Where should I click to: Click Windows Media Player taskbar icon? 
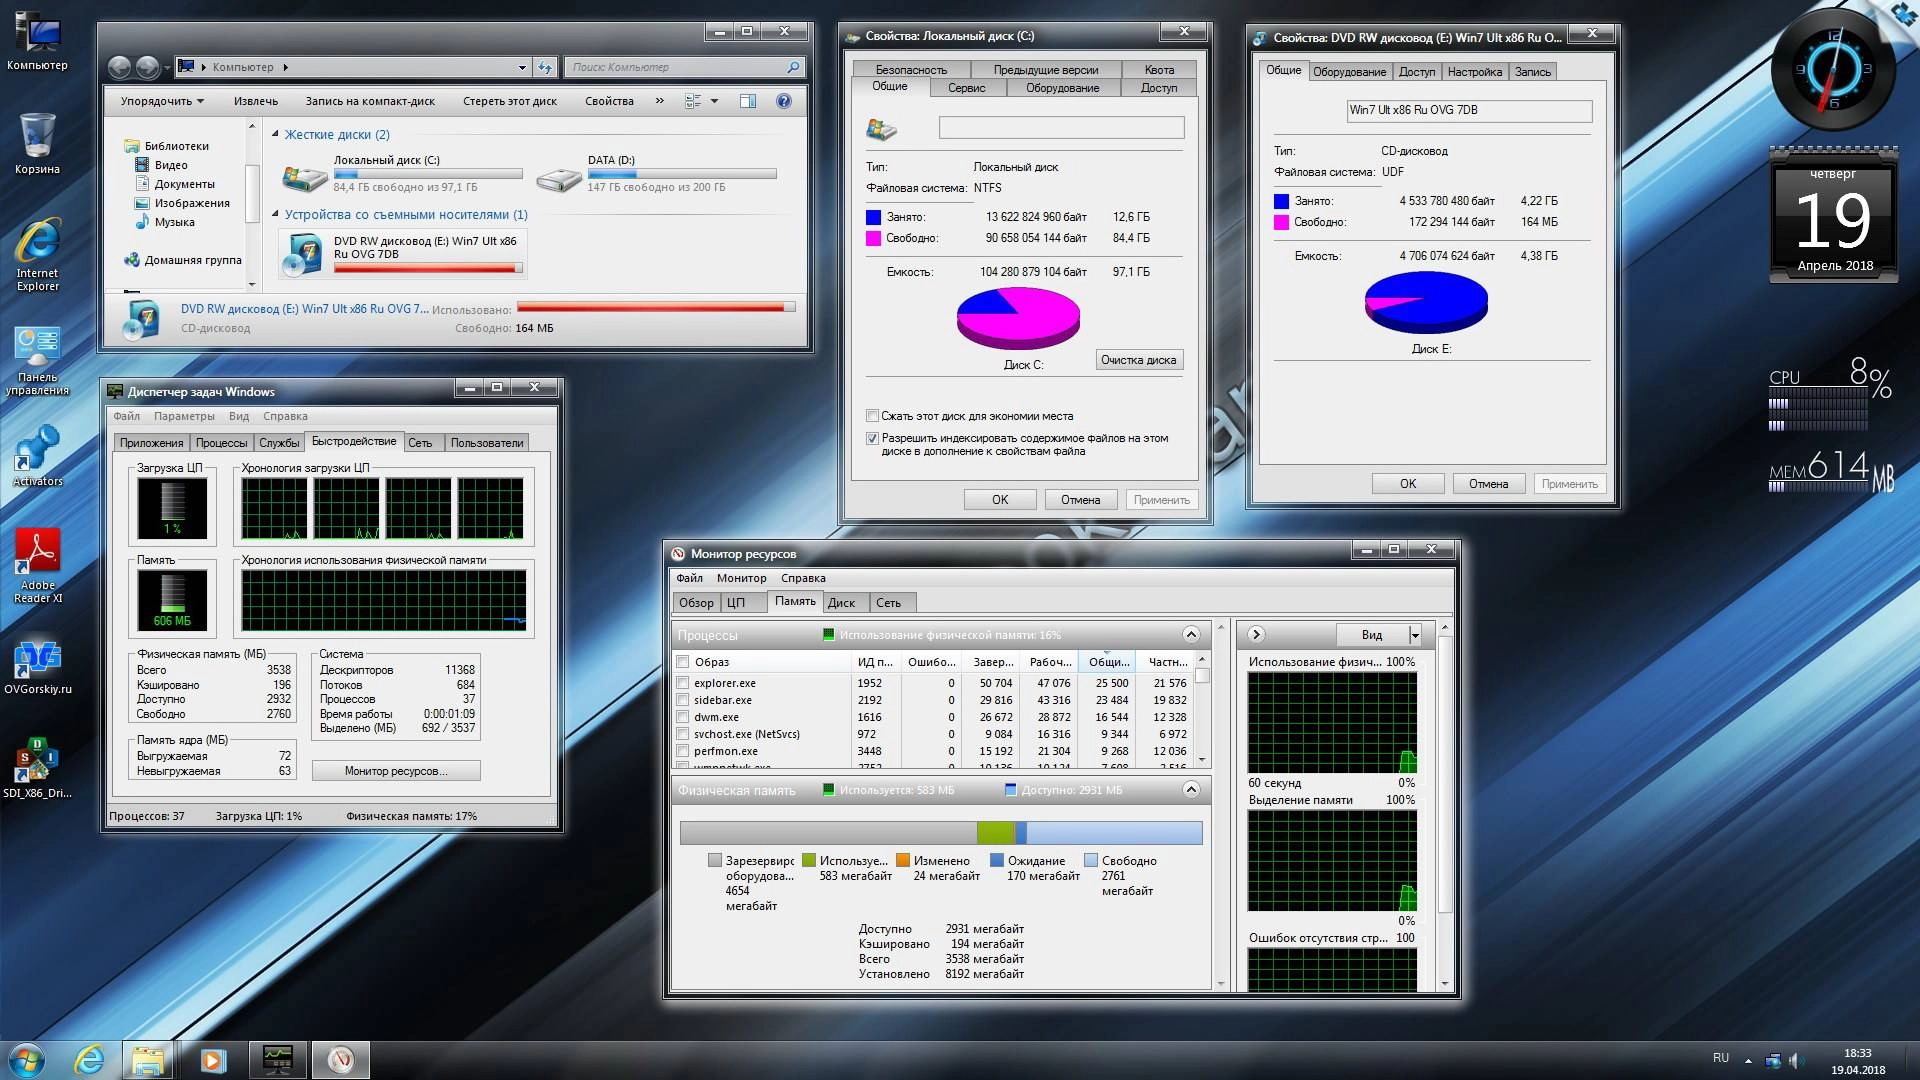pyautogui.click(x=213, y=1059)
